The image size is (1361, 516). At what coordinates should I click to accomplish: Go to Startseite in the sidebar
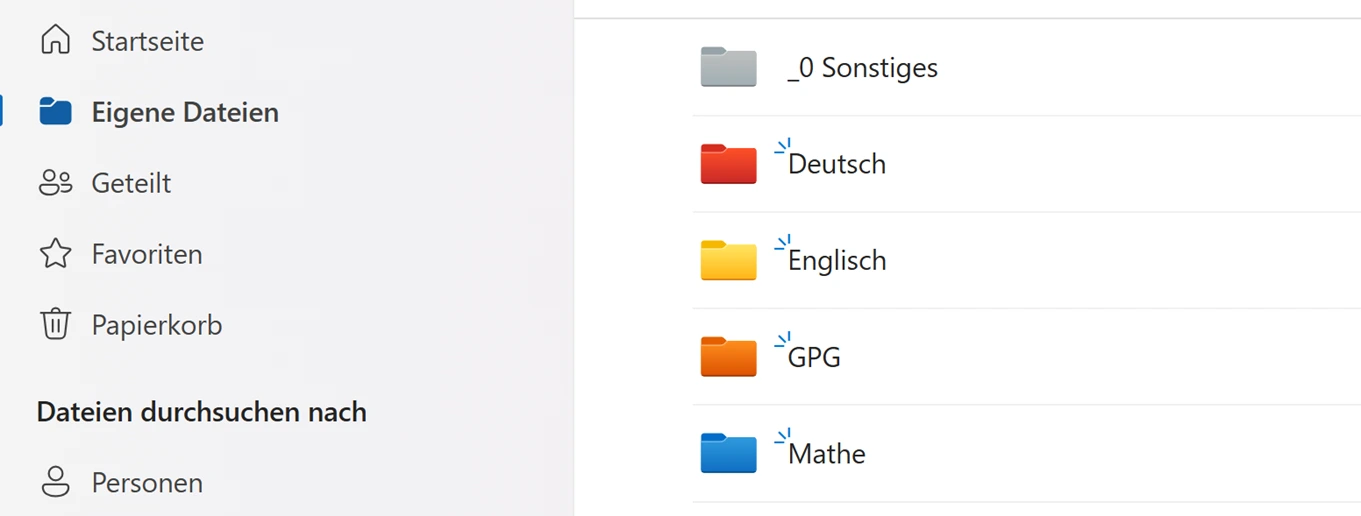click(147, 41)
